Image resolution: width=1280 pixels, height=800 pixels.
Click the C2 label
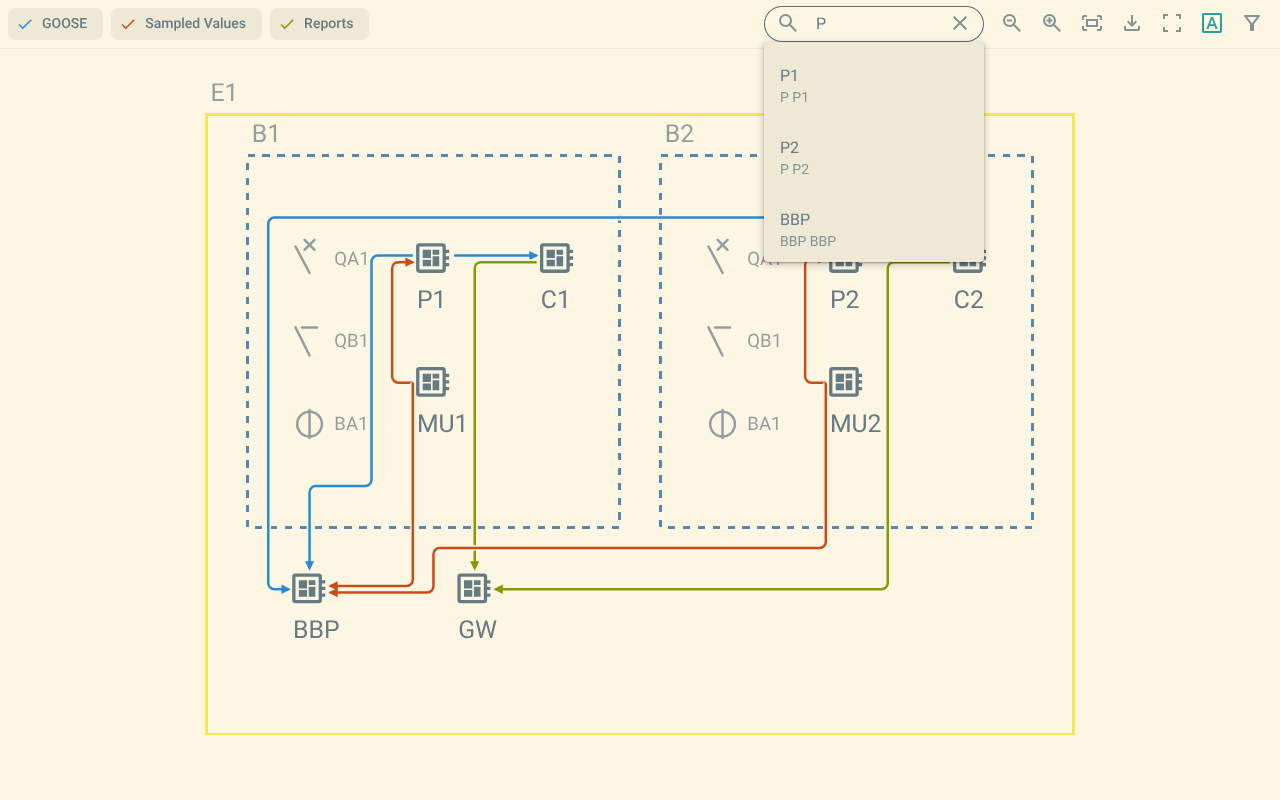pyautogui.click(x=969, y=300)
